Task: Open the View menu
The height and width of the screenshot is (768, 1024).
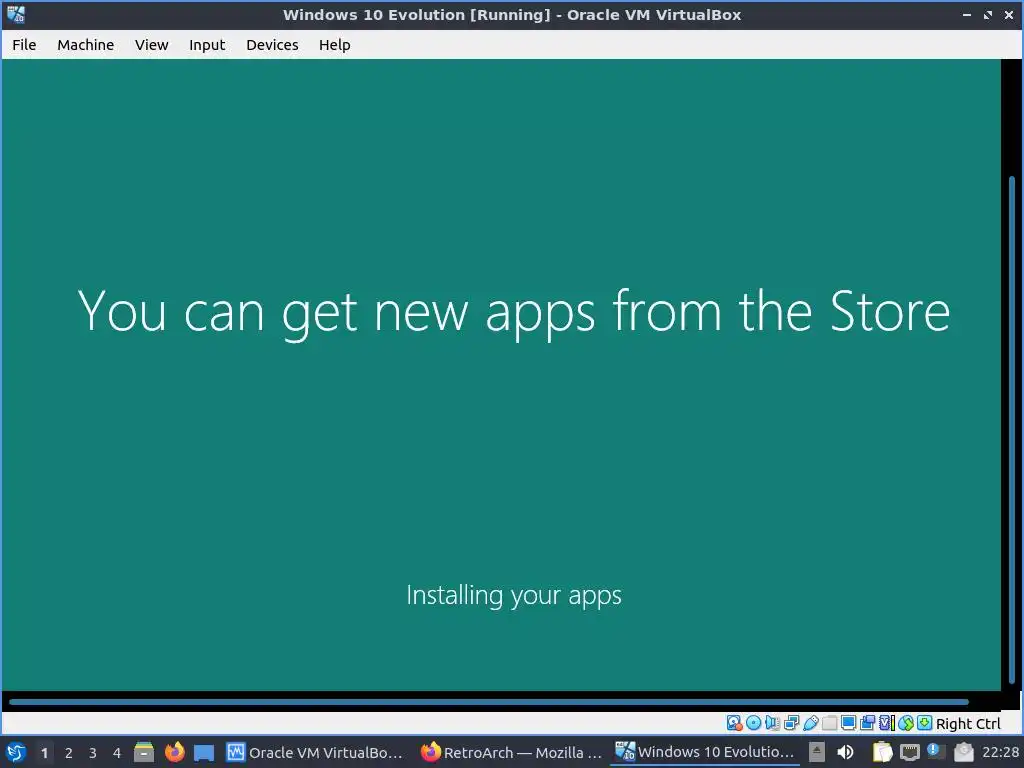Action: tap(152, 45)
